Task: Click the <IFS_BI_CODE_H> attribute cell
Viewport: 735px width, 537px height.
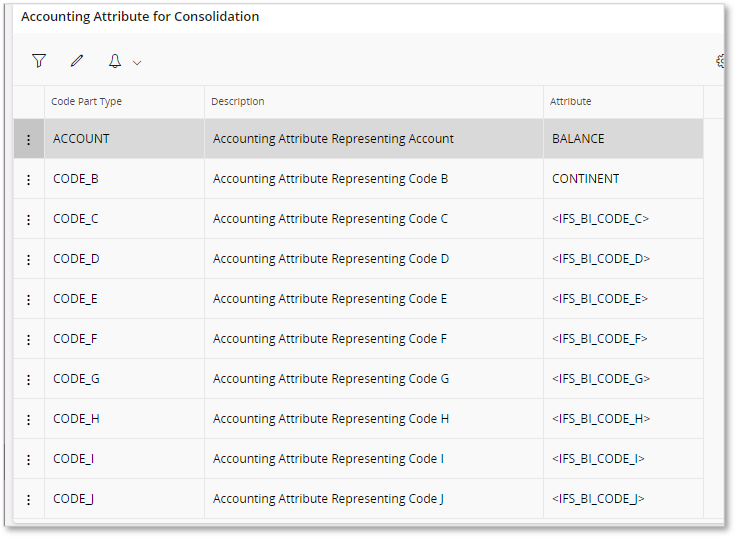Action: click(x=623, y=419)
